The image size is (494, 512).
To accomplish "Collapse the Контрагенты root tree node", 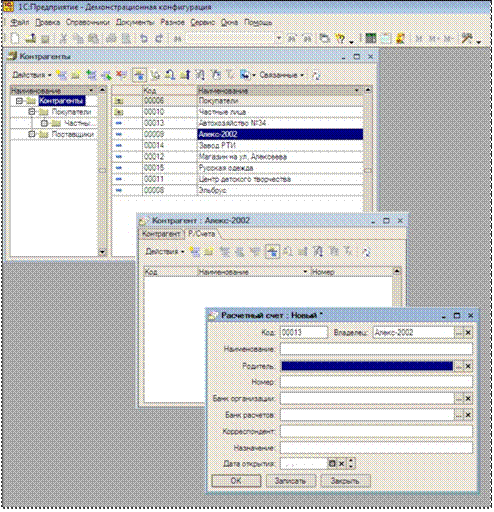I will coord(19,101).
